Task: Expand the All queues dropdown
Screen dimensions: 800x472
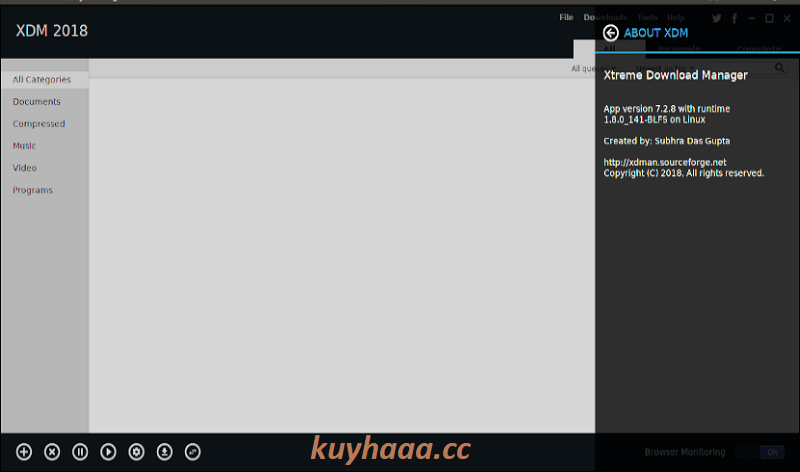Action: coord(594,68)
